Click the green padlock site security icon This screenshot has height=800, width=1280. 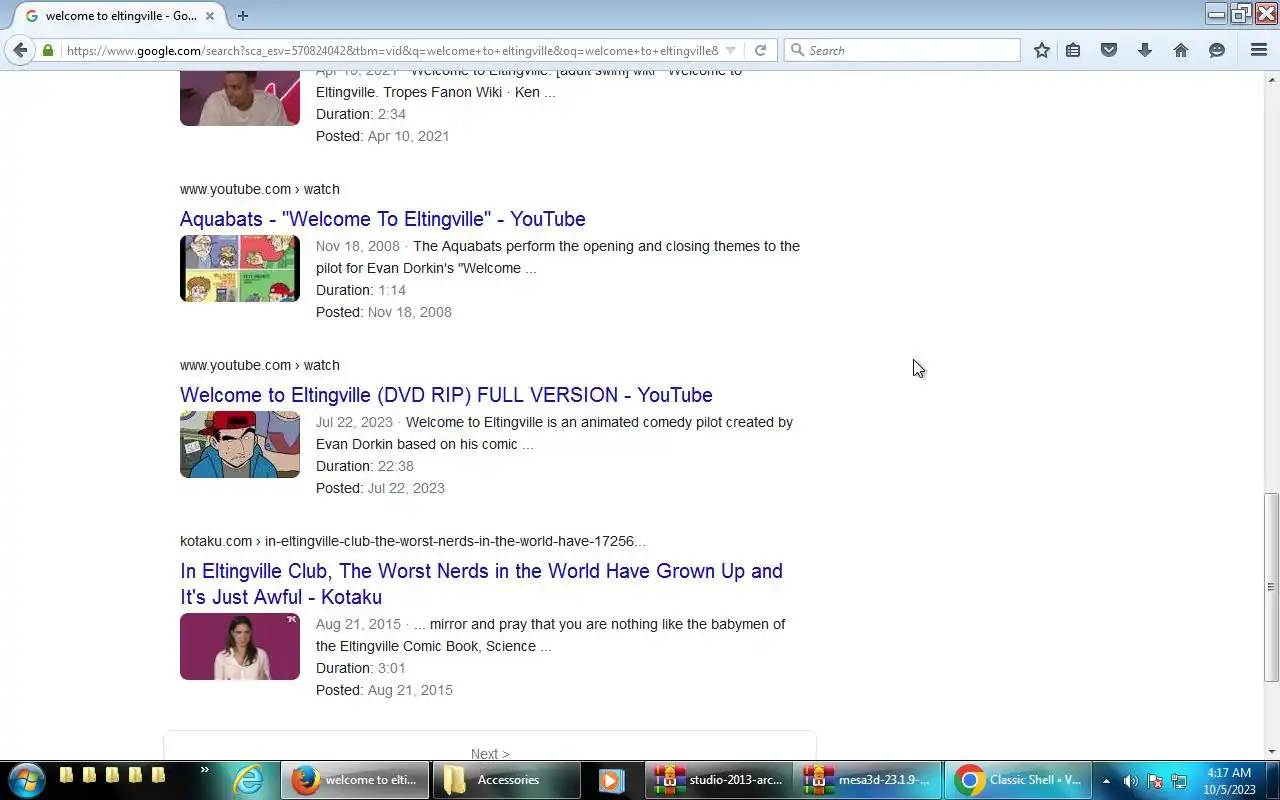pos(47,50)
